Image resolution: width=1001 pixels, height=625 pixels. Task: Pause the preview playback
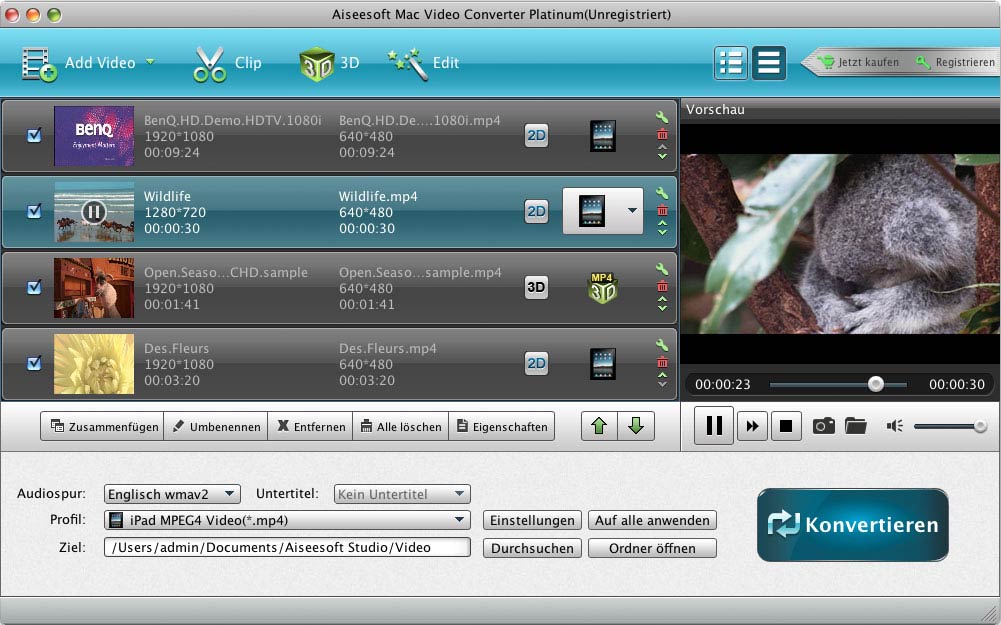[714, 425]
